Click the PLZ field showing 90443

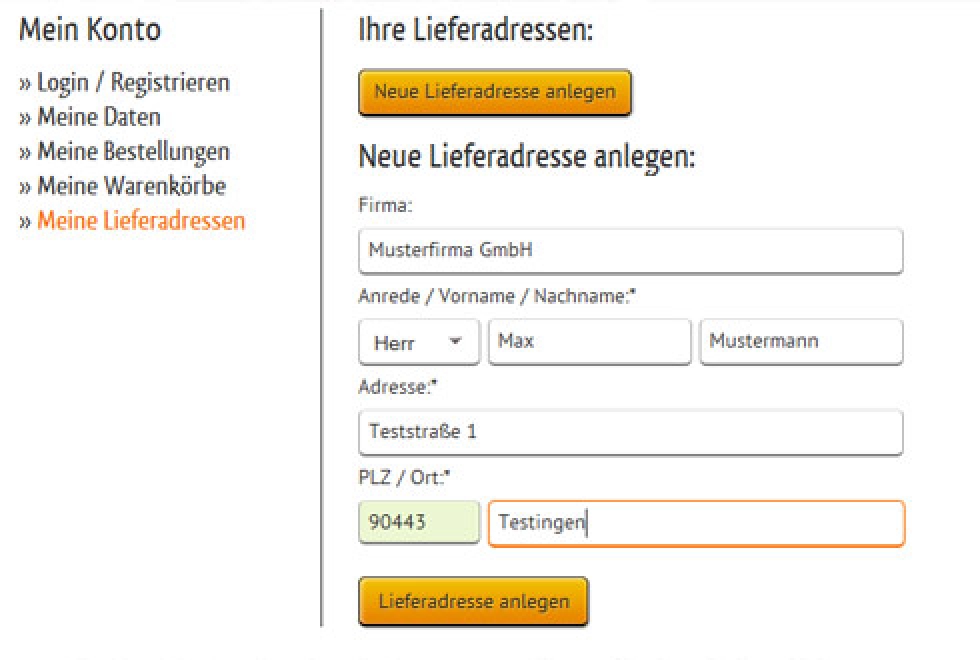point(419,523)
